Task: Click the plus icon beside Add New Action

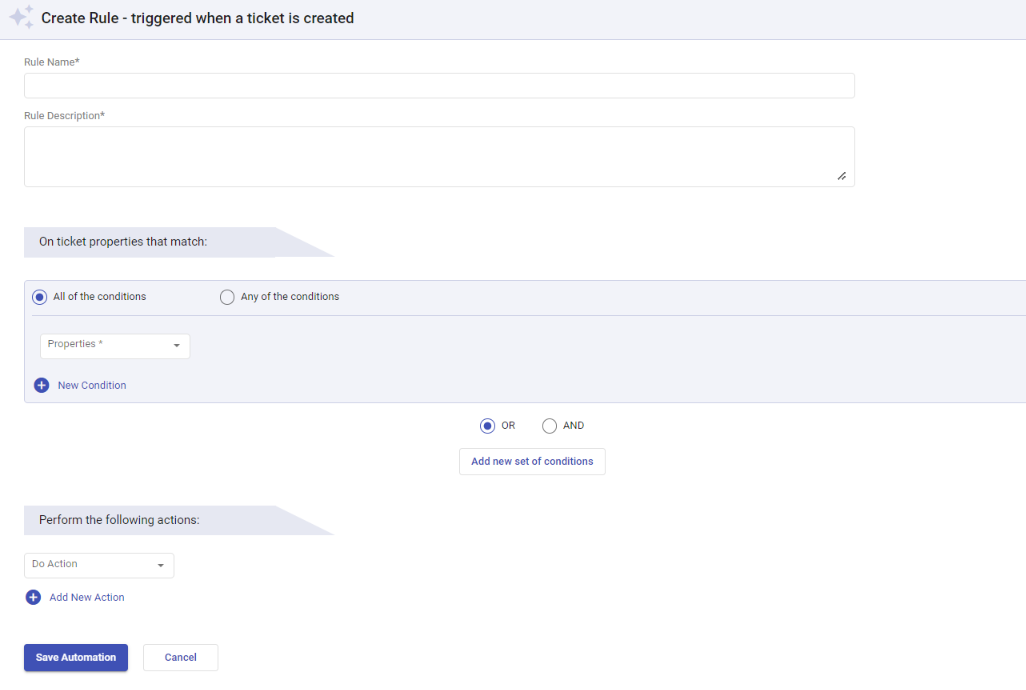Action: coord(33,597)
